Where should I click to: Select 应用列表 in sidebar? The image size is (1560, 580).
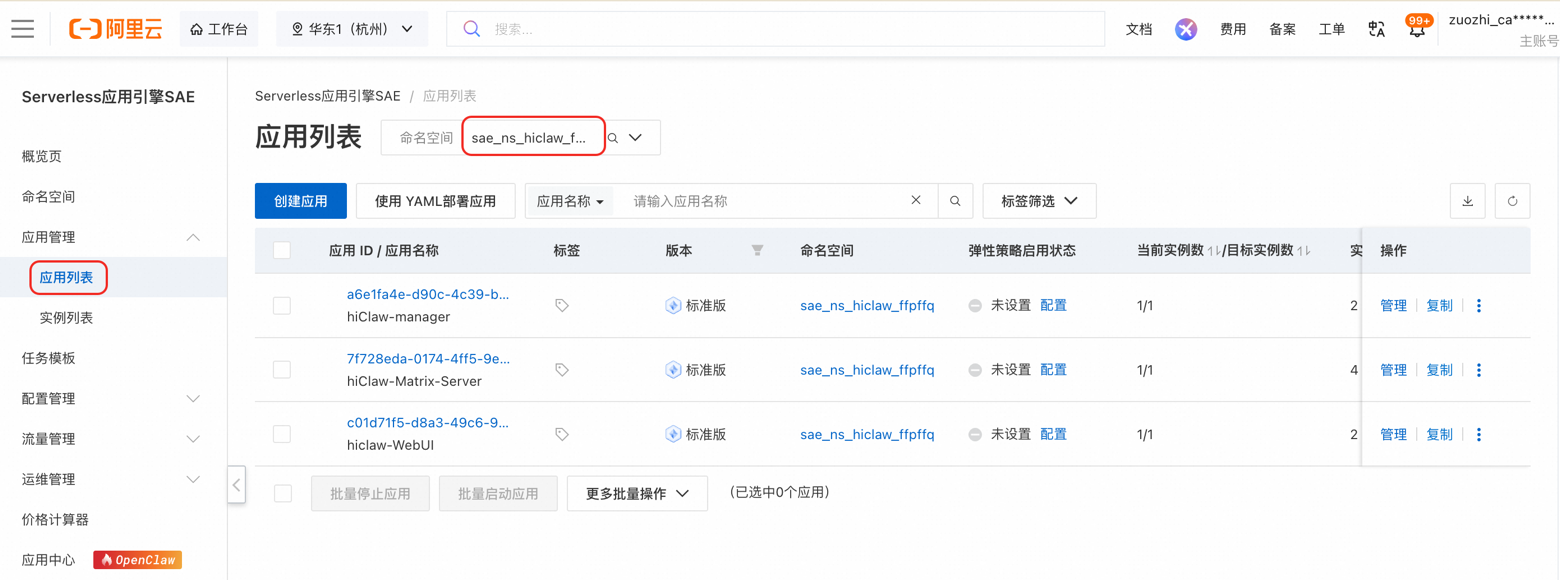[66, 278]
